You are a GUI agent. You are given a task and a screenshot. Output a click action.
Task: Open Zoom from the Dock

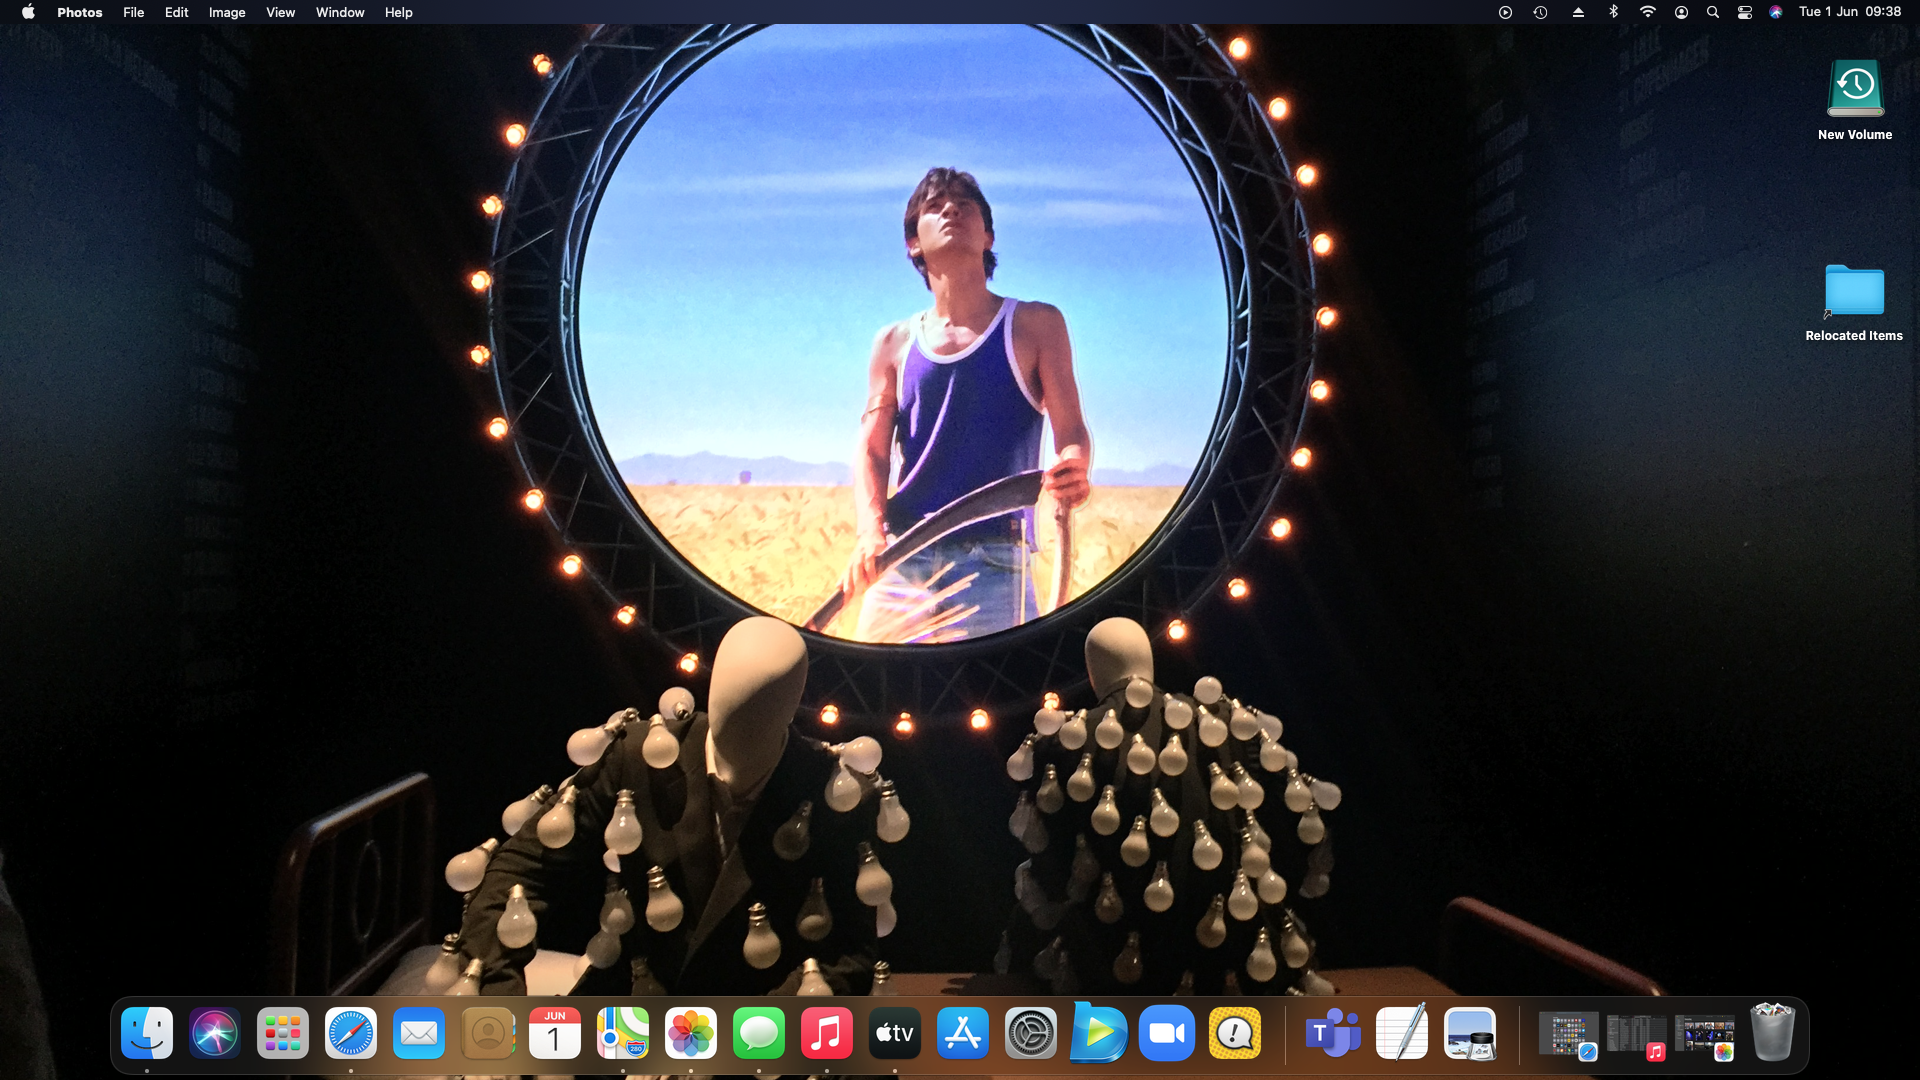coord(1167,1033)
